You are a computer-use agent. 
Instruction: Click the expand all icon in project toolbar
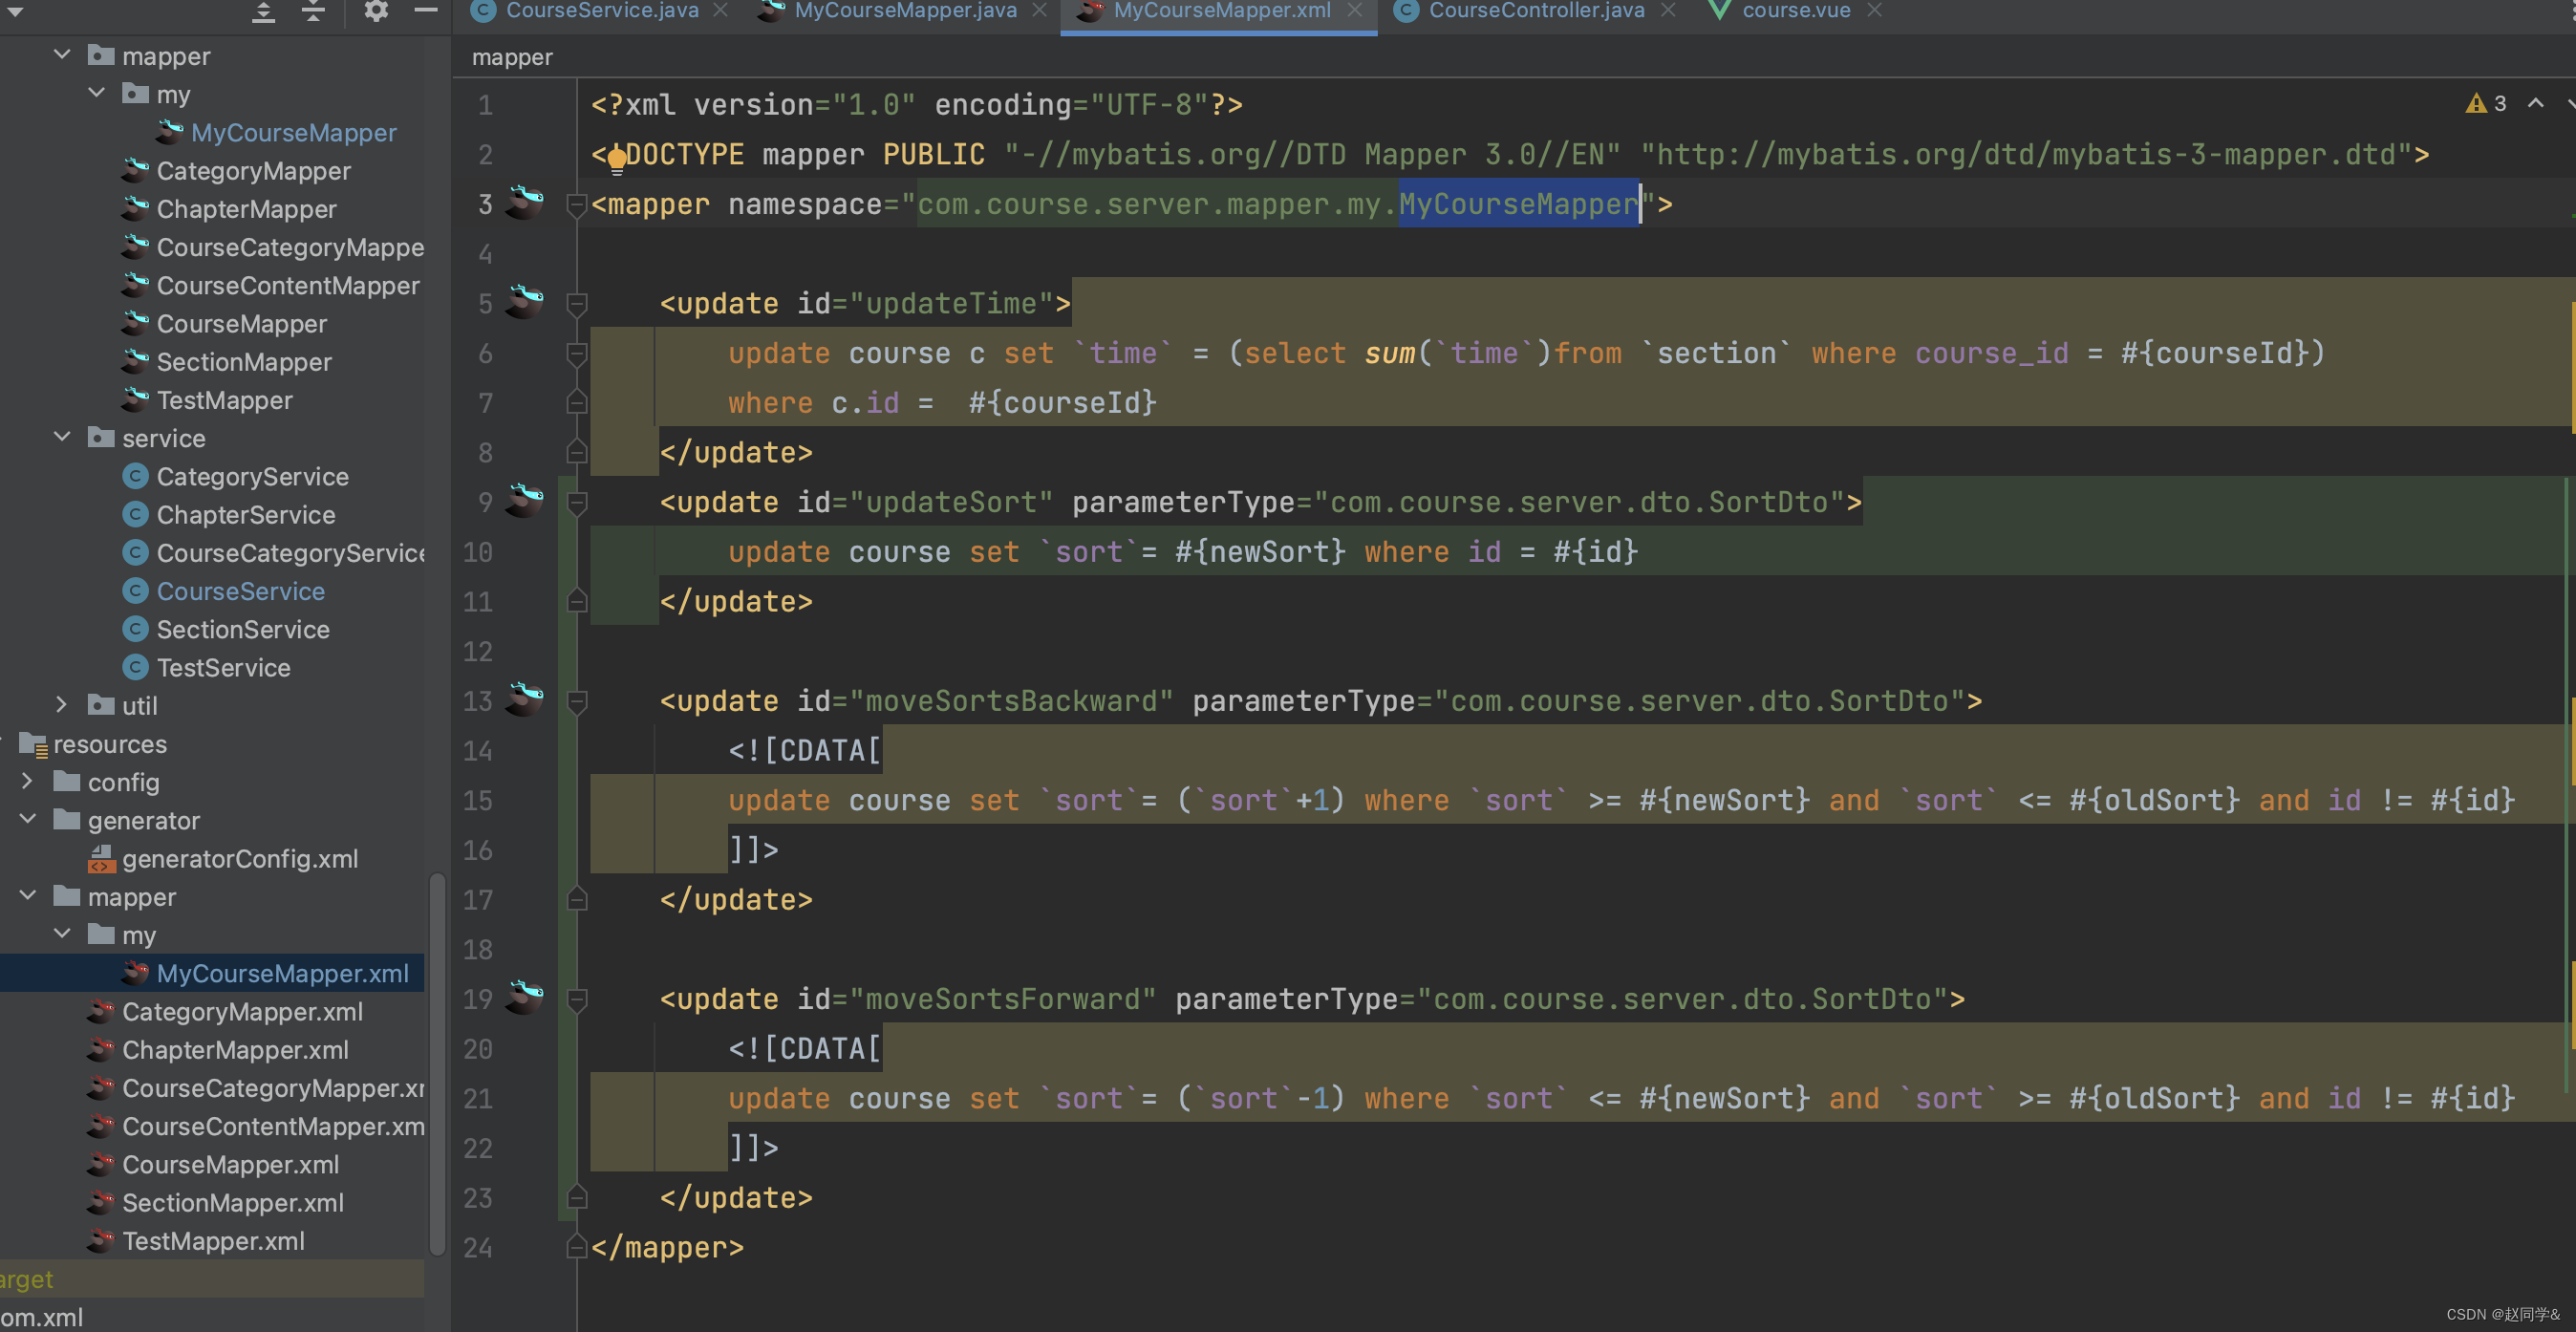pyautogui.click(x=263, y=11)
